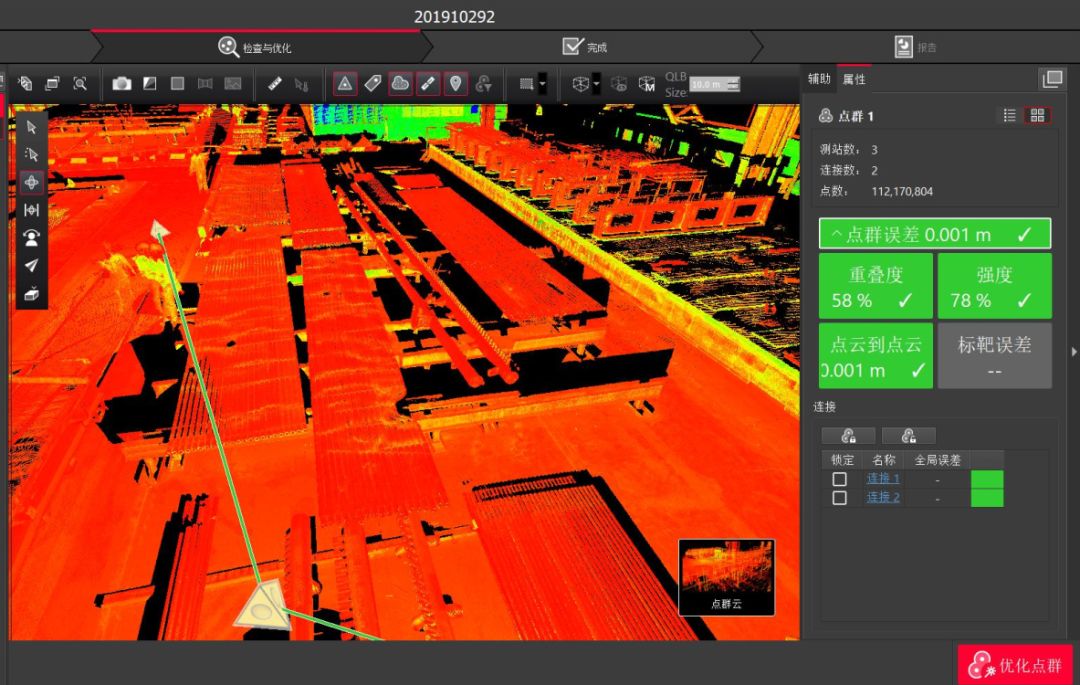Image resolution: width=1080 pixels, height=685 pixels.
Task: Click the cube with eye icon
Action: click(x=619, y=84)
